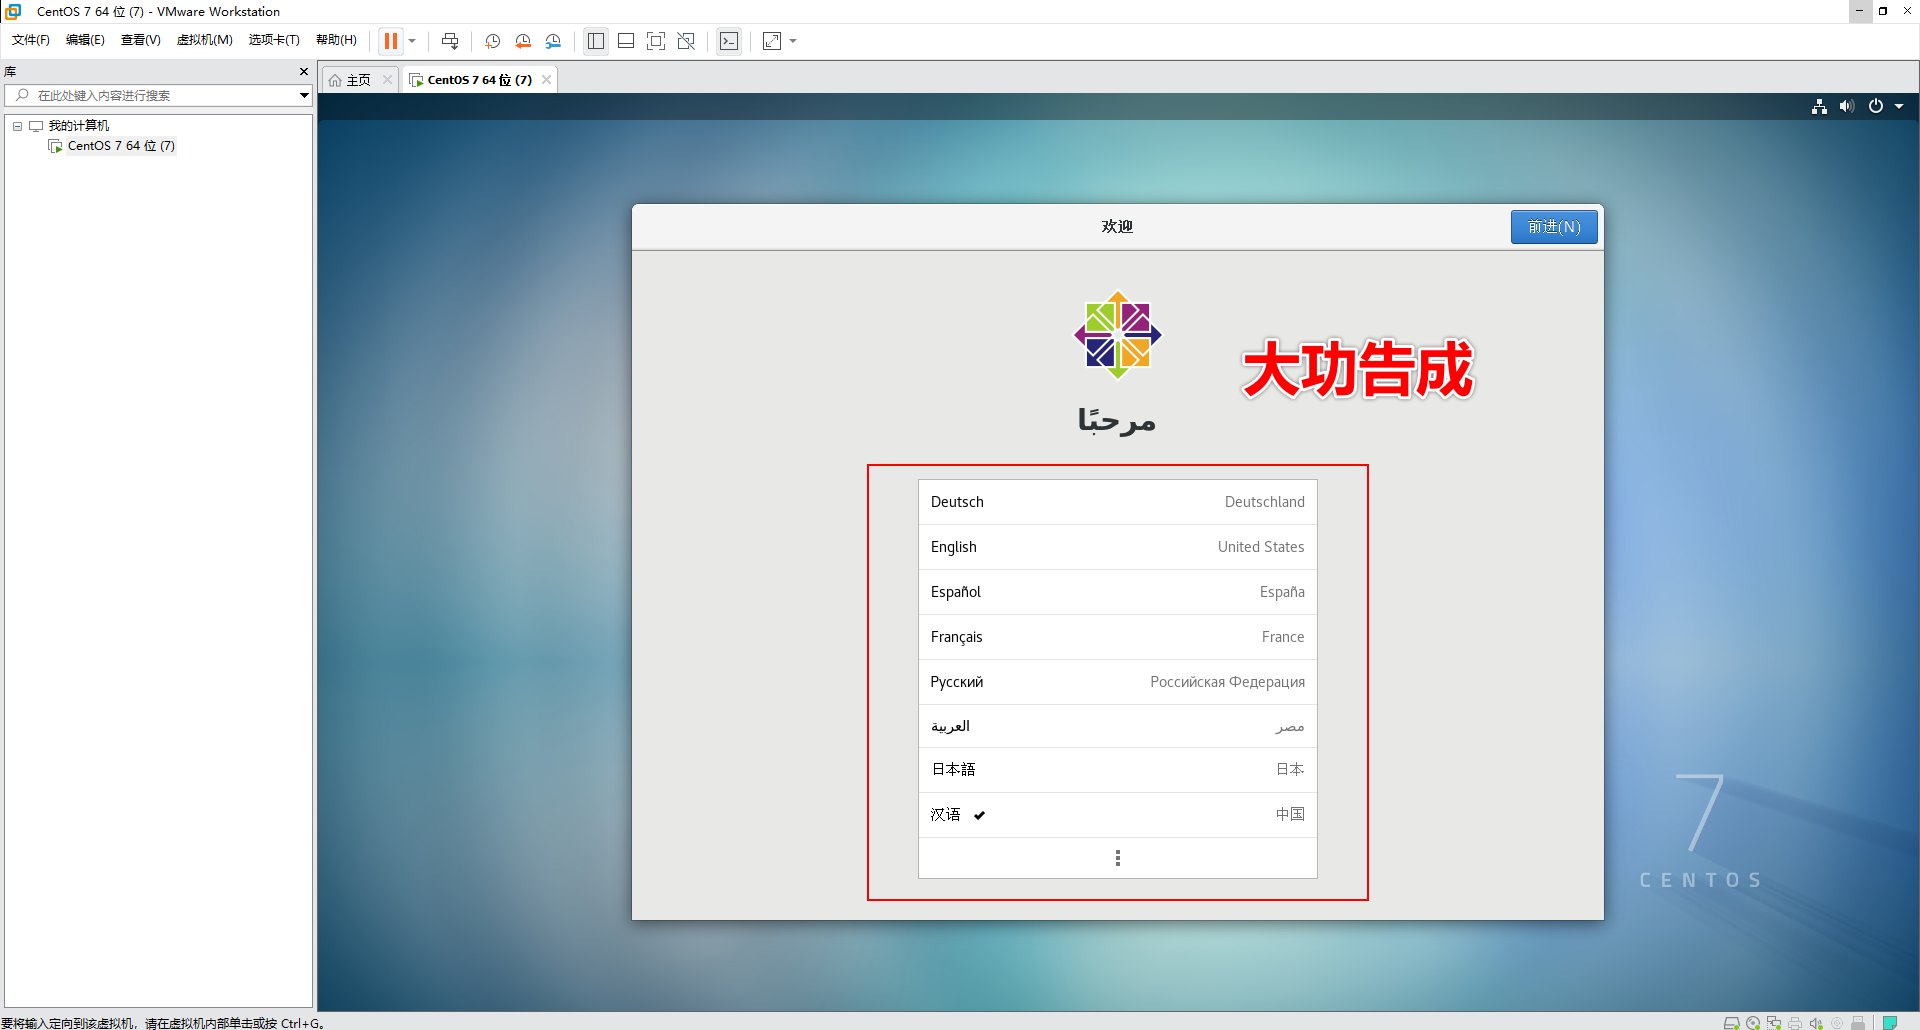Viewport: 1920px width, 1030px height.
Task: Toggle the thumbnail bar view icon
Action: pyautogui.click(x=626, y=41)
